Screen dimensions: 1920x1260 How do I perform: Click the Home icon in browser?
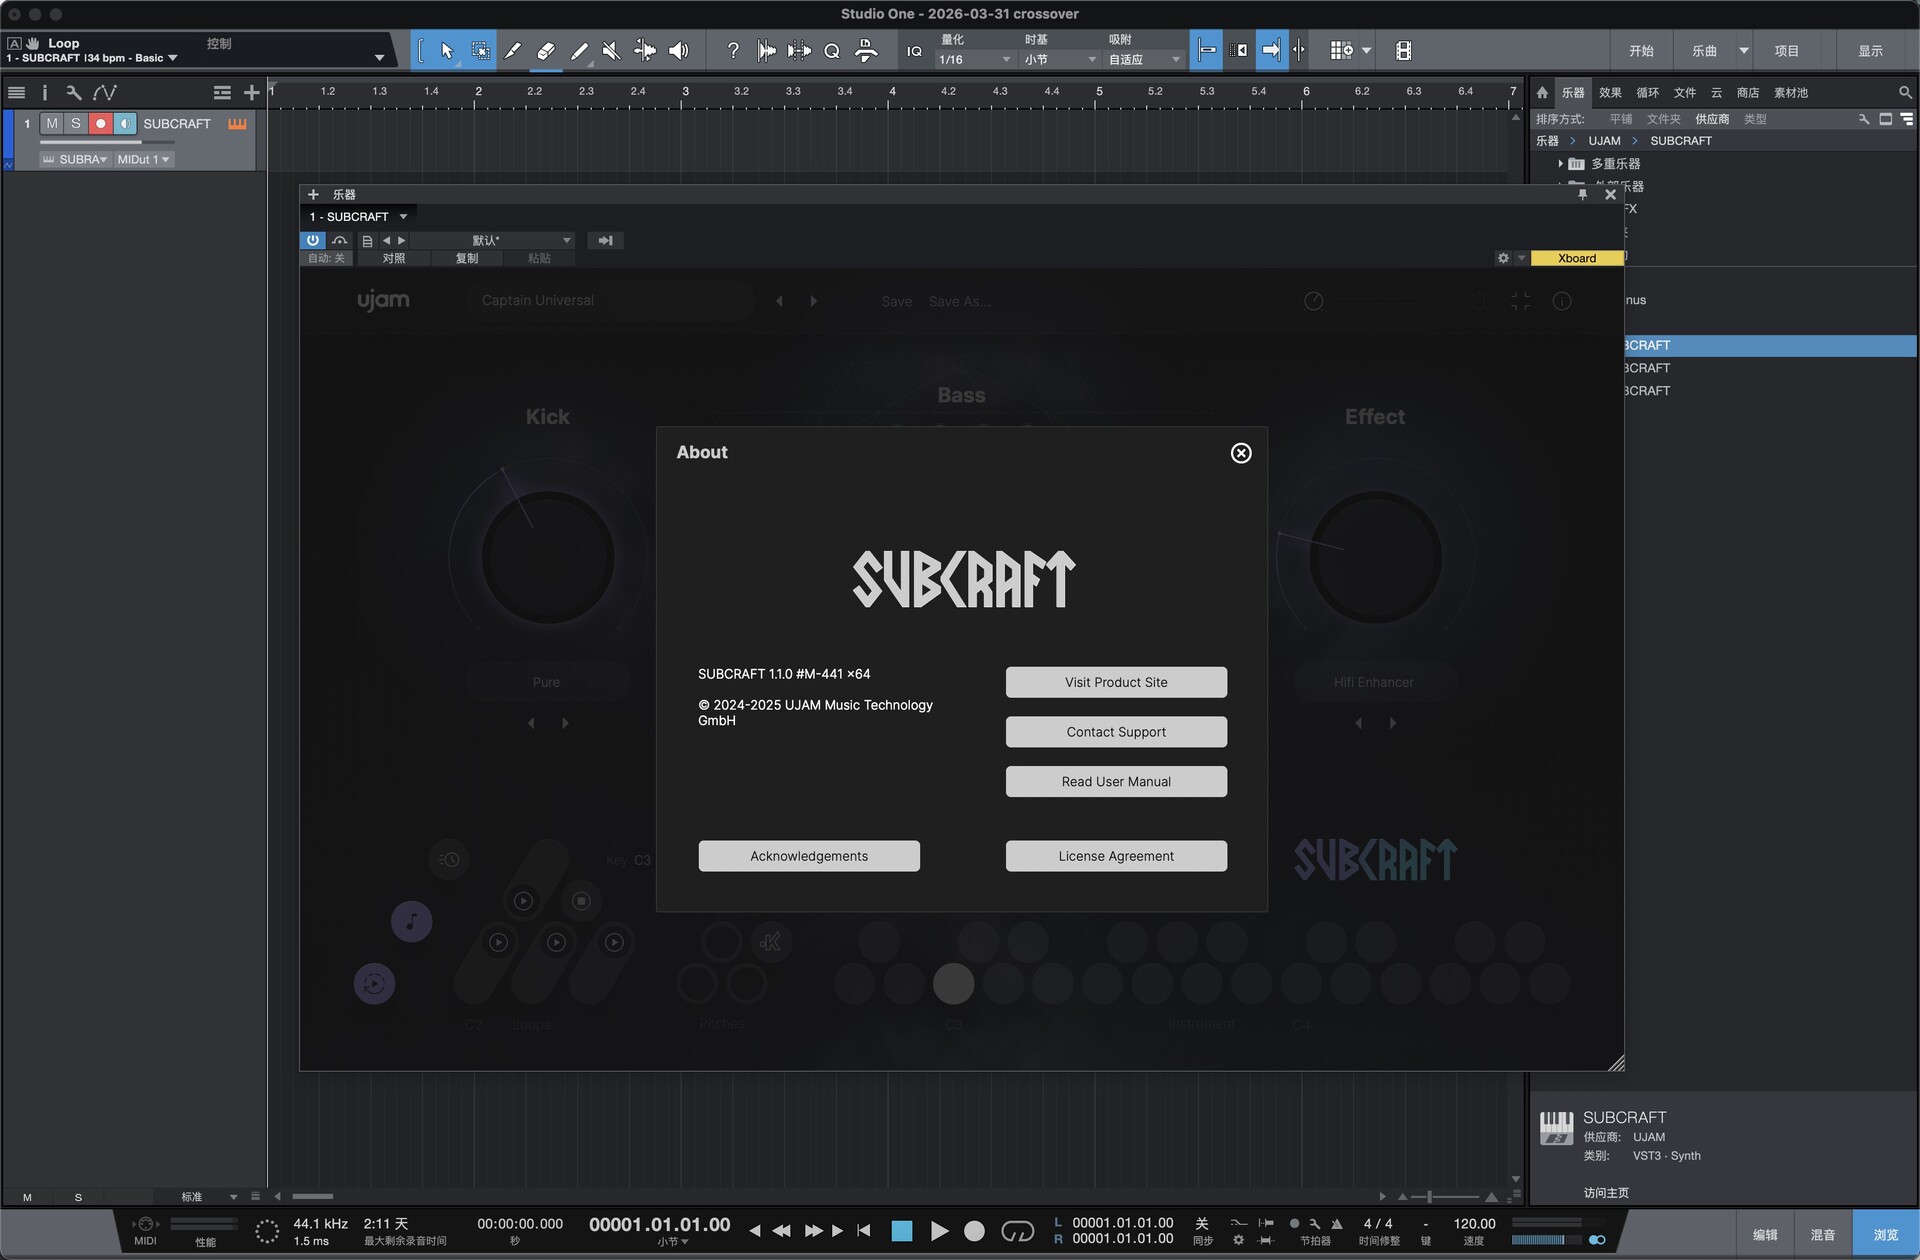pyautogui.click(x=1542, y=92)
